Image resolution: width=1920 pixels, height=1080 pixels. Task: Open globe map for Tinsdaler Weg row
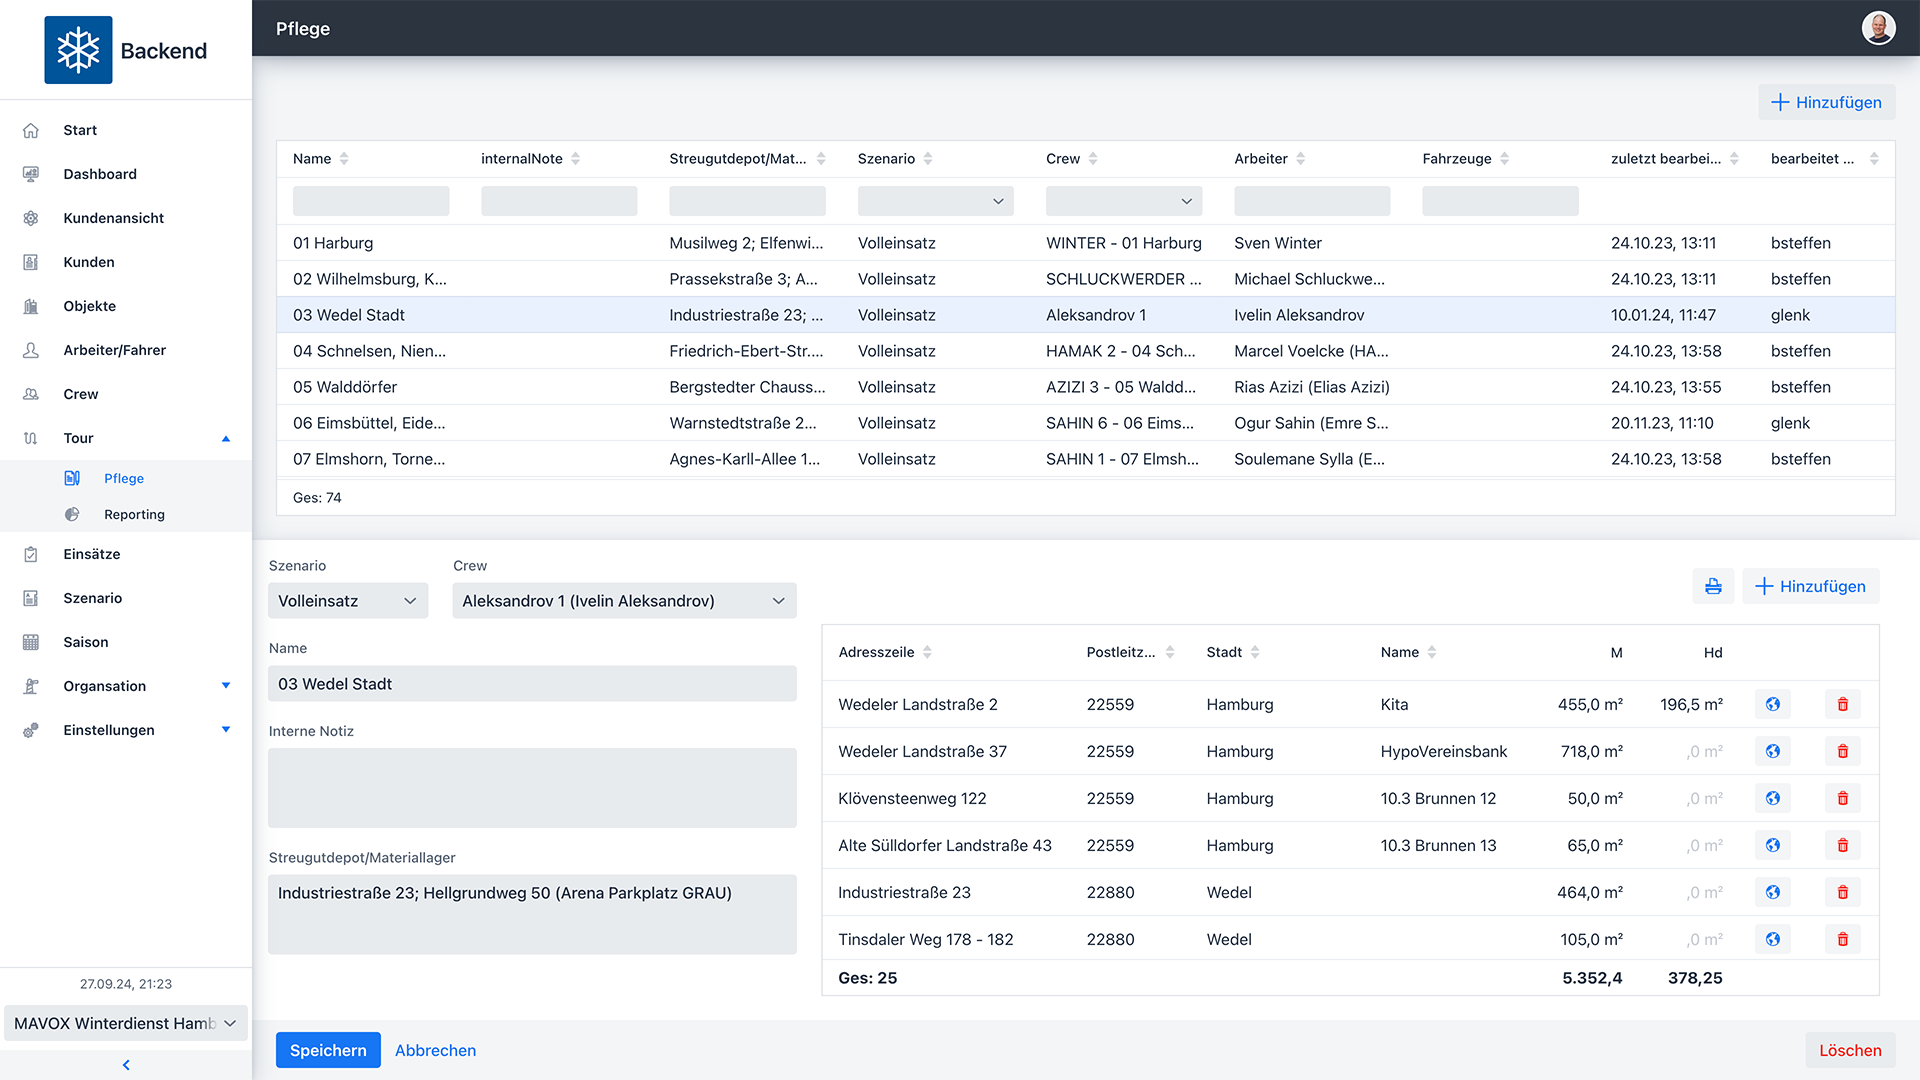click(x=1772, y=939)
